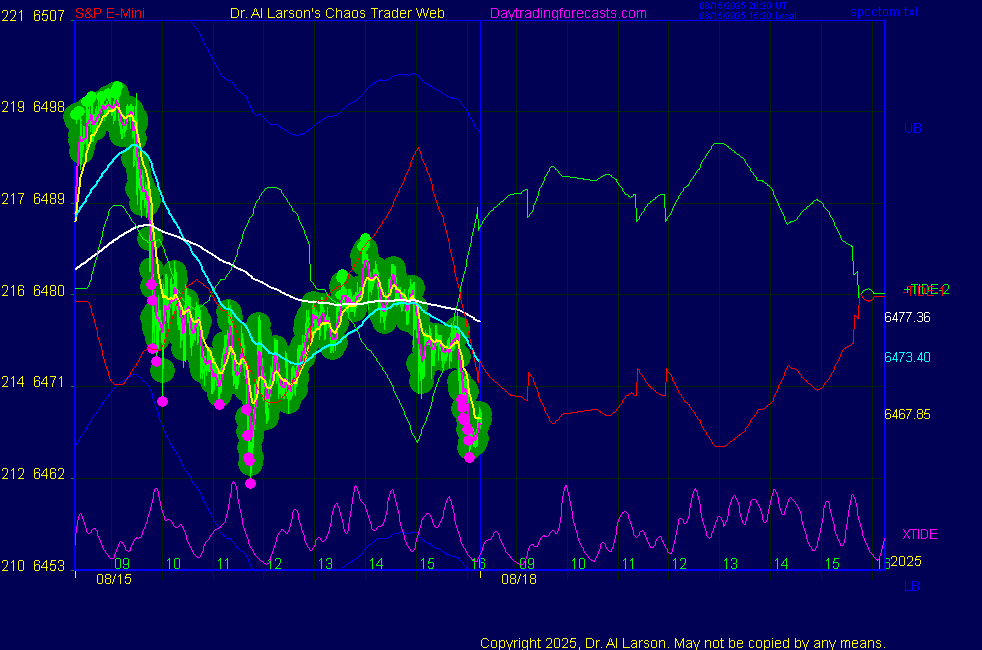
Task: Click the magenta XTIDE legend label
Action: [919, 534]
